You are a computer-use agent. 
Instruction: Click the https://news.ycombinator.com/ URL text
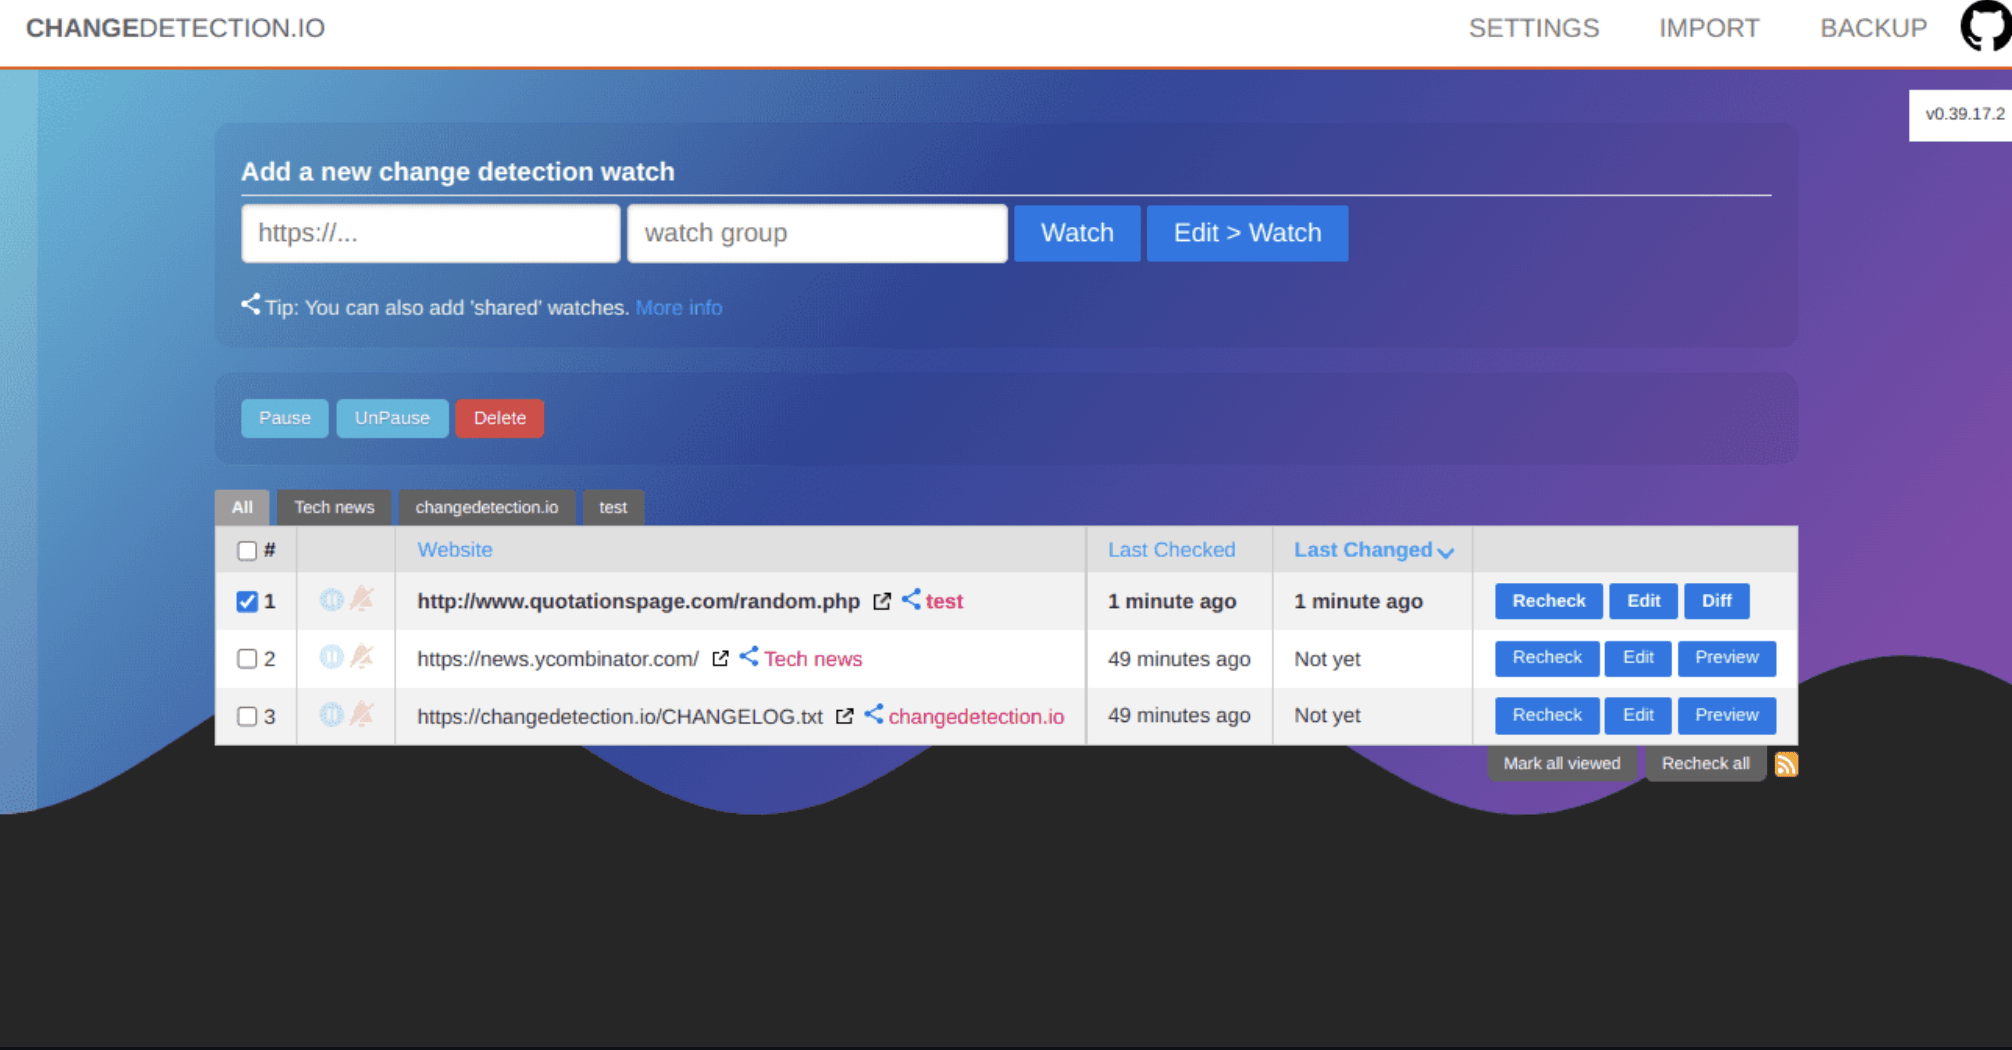tap(558, 659)
